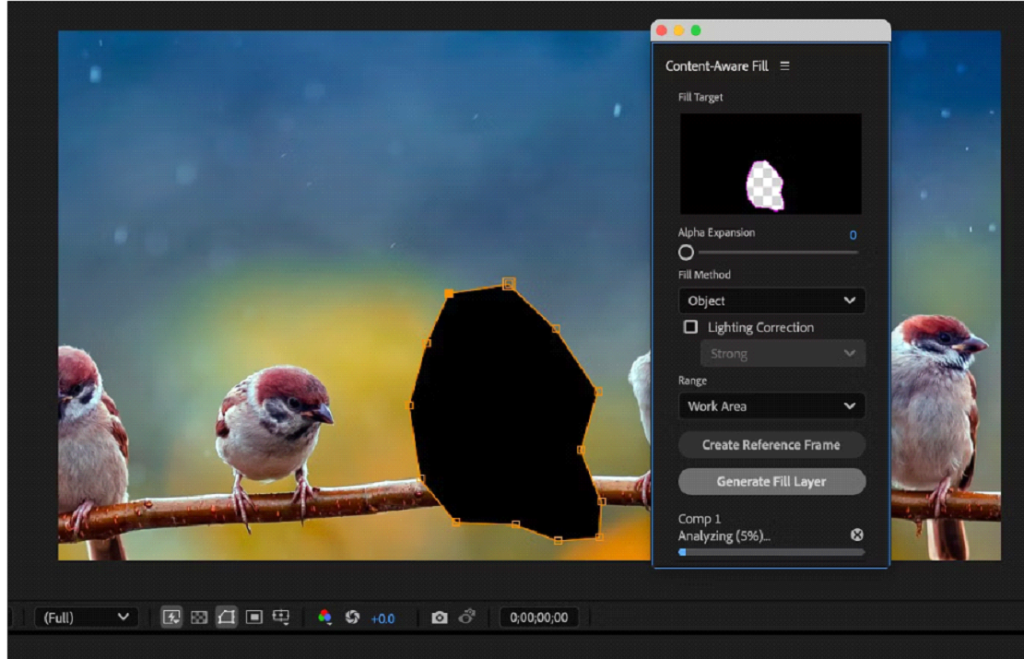
Task: Open the Range Work Area dropdown
Action: click(x=772, y=406)
